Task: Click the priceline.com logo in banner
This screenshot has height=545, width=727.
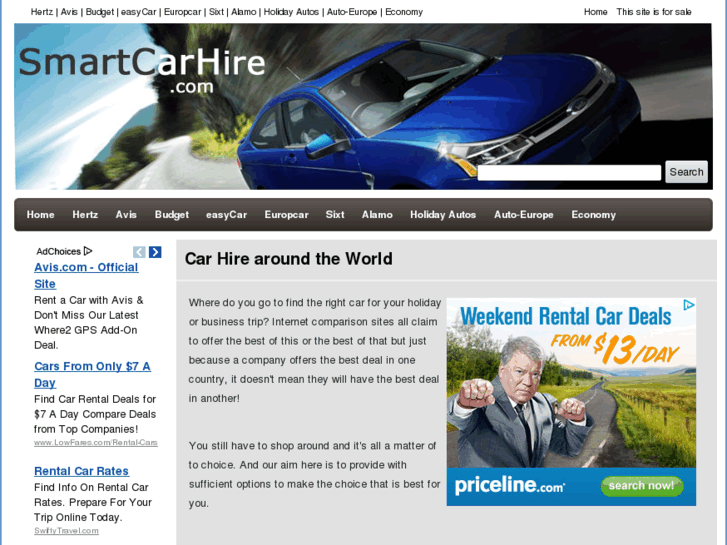Action: click(x=510, y=486)
